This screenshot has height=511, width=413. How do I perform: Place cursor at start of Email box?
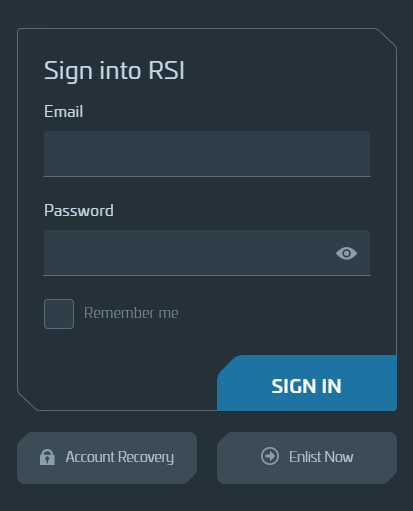coord(50,154)
